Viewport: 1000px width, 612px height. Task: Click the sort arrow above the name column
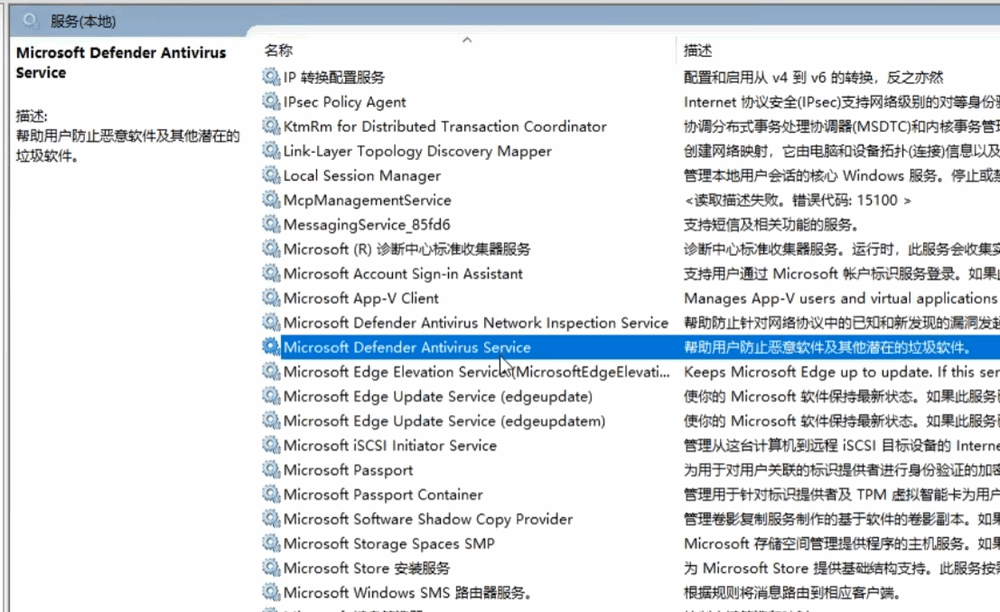[x=467, y=40]
